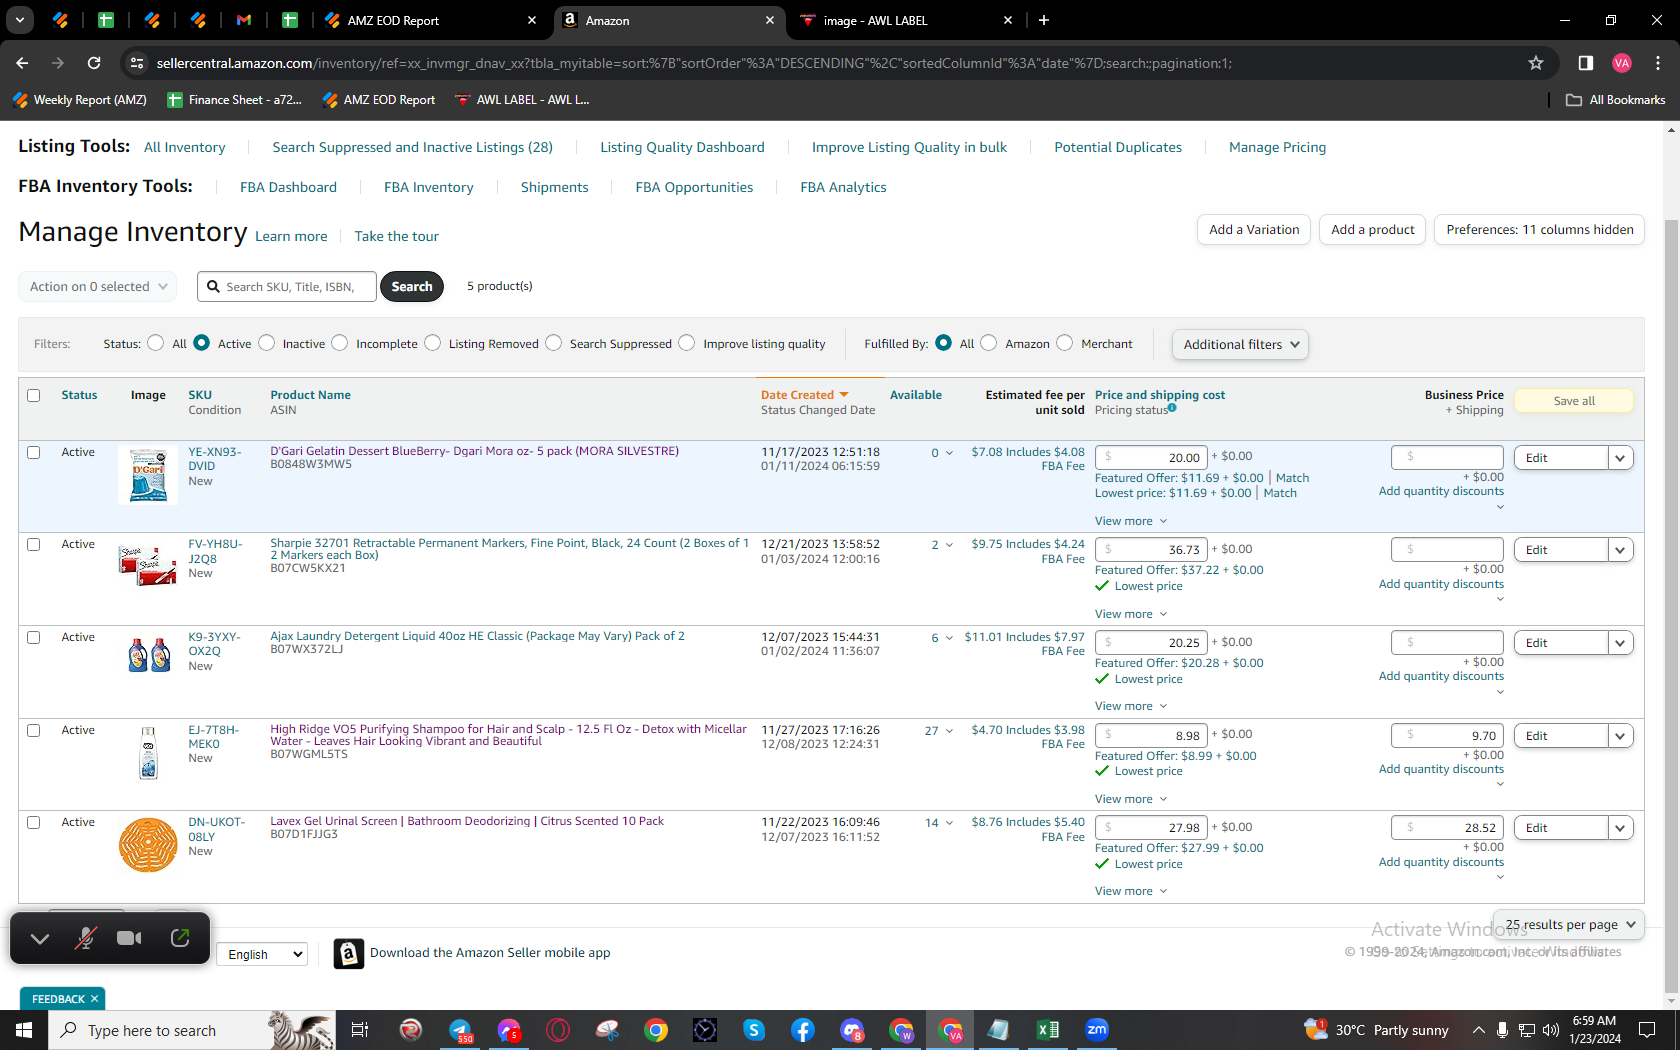Open the browser side panel icon
Screen dimensions: 1680x1050
1585,63
